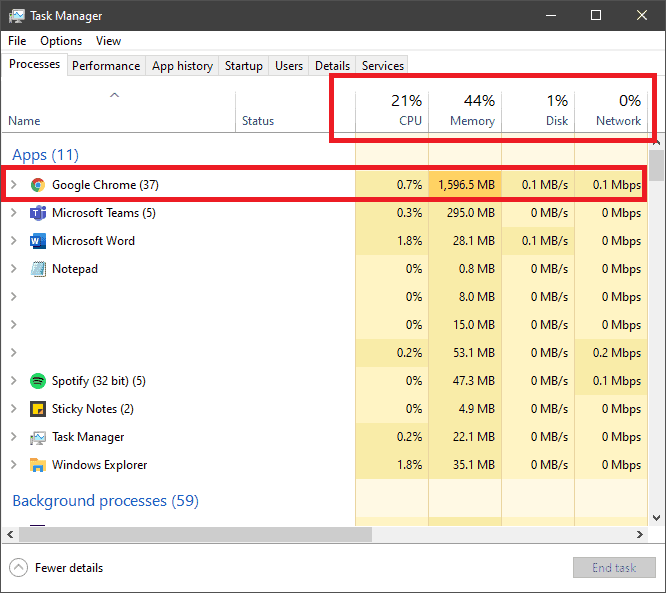The width and height of the screenshot is (666, 593).
Task: Open the View menu
Action: point(108,41)
